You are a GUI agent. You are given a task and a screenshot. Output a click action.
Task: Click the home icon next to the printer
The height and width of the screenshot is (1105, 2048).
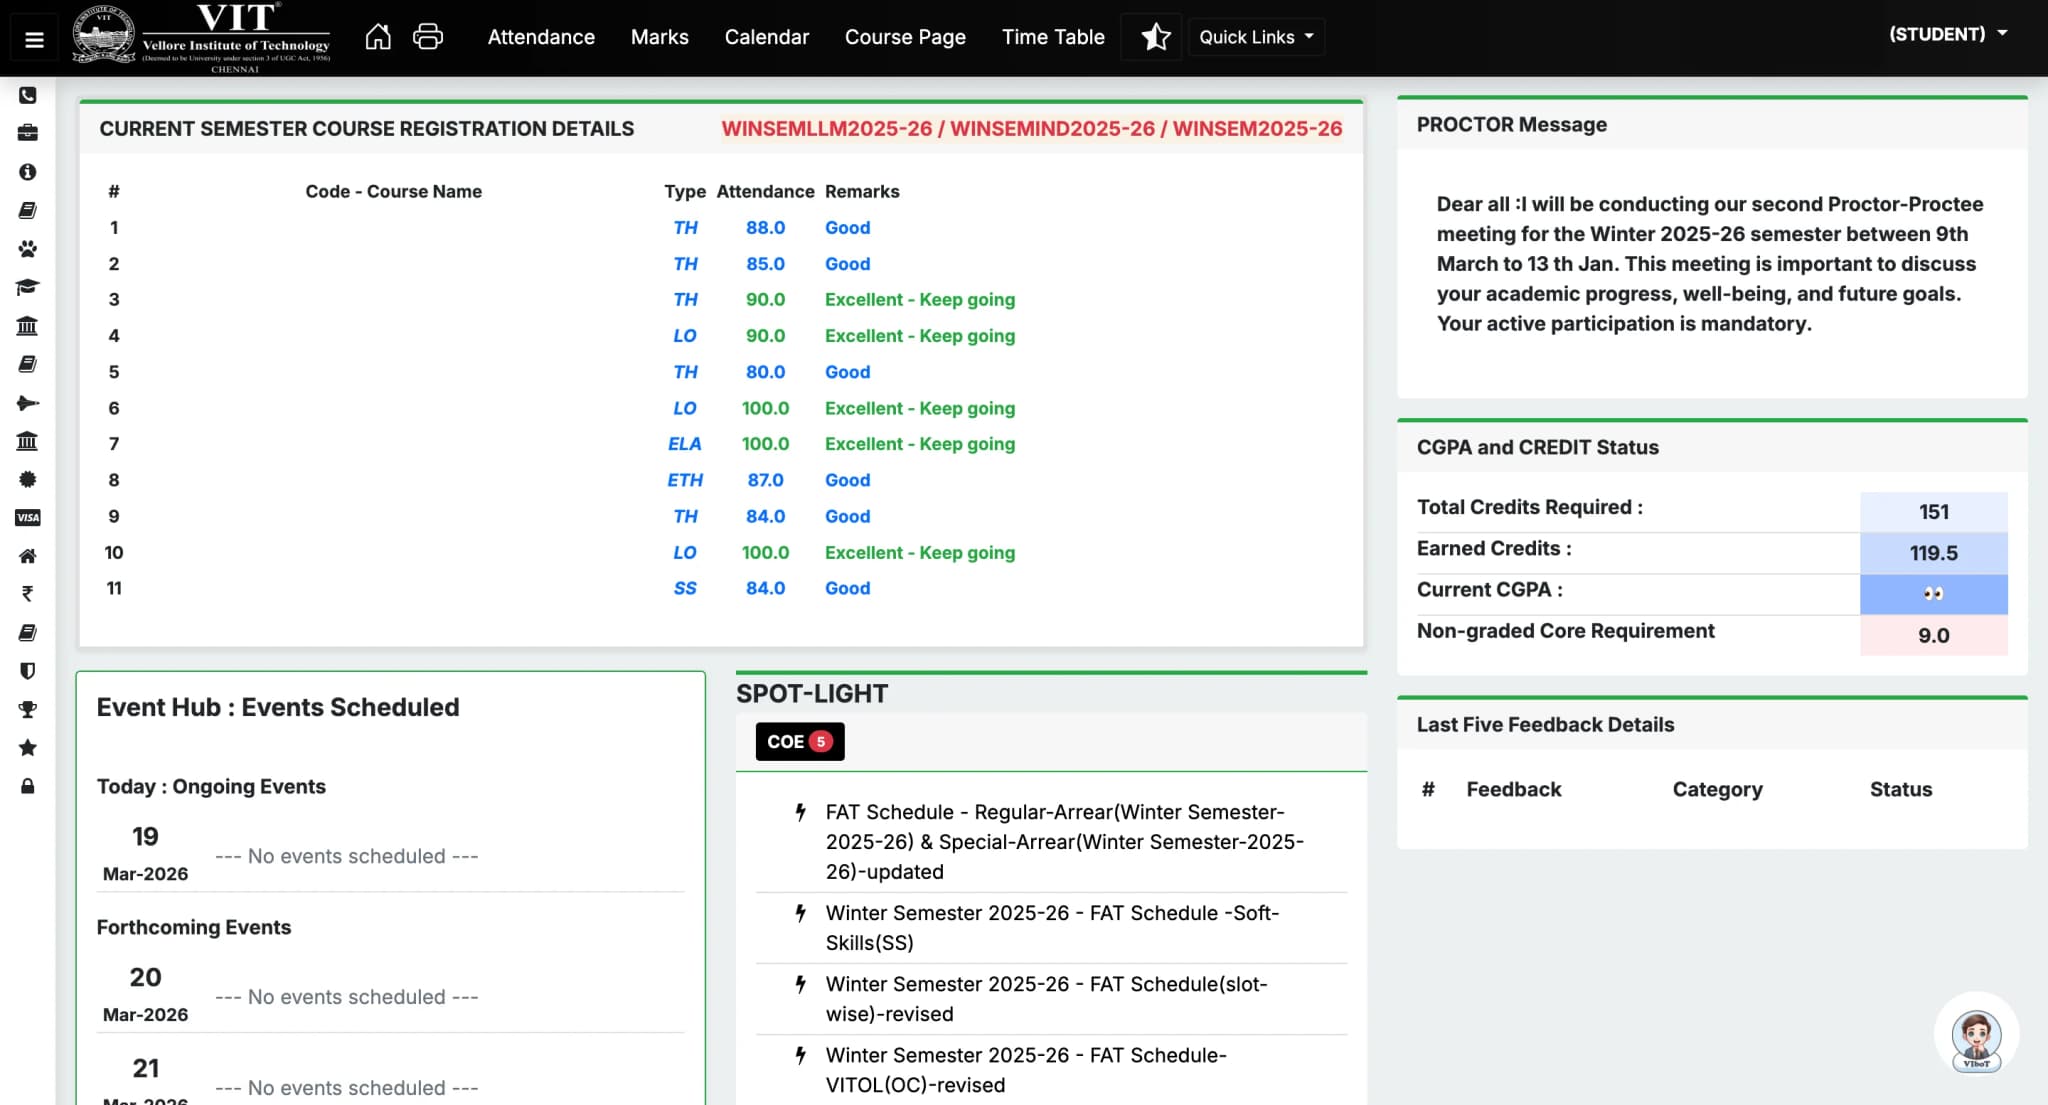tap(378, 36)
